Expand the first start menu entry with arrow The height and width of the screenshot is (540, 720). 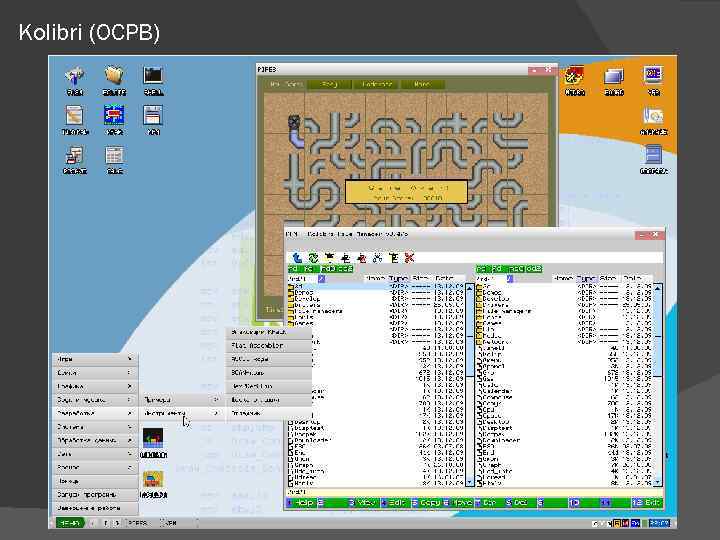point(96,359)
